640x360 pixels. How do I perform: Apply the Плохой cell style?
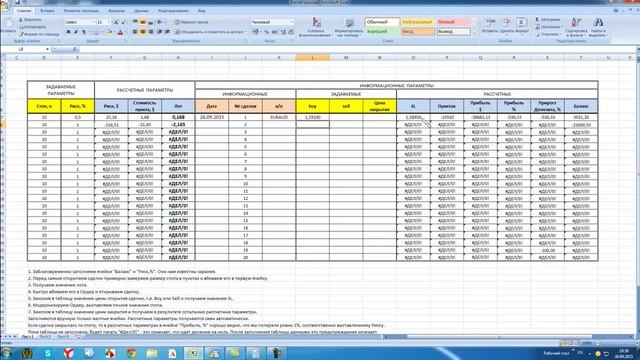(x=453, y=22)
